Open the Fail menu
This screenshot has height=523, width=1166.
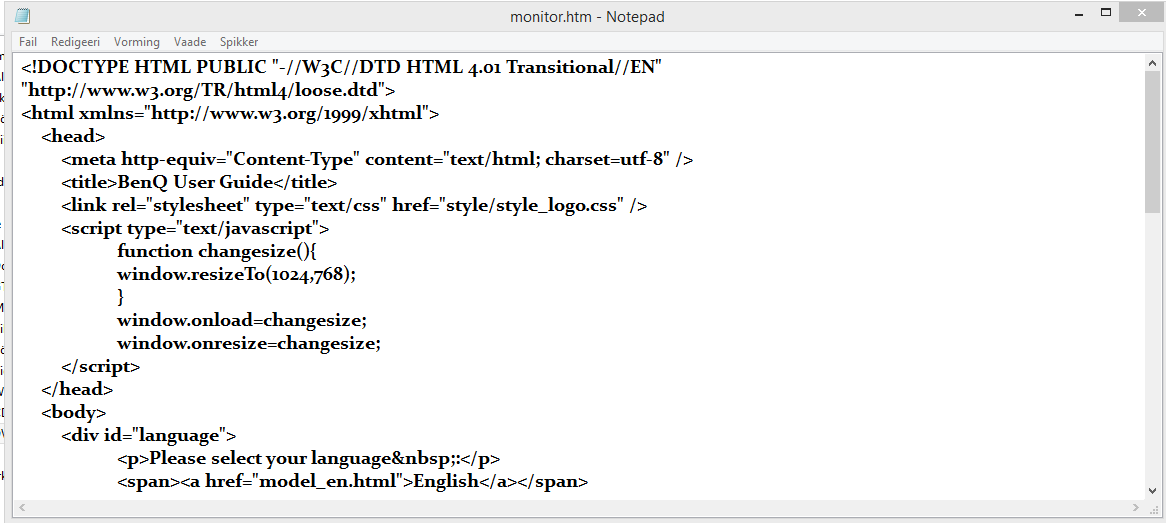pyautogui.click(x=28, y=42)
